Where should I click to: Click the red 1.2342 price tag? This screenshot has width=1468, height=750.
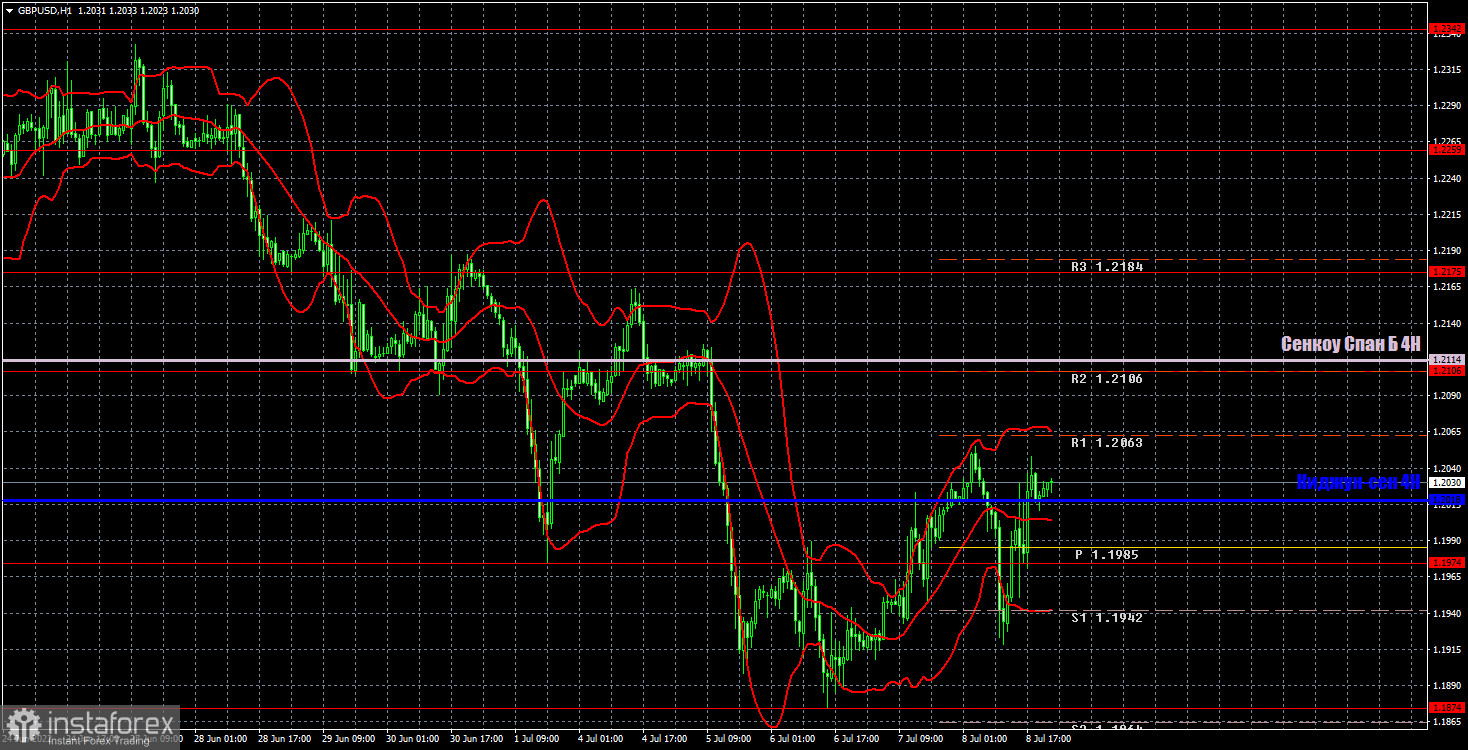[1447, 29]
